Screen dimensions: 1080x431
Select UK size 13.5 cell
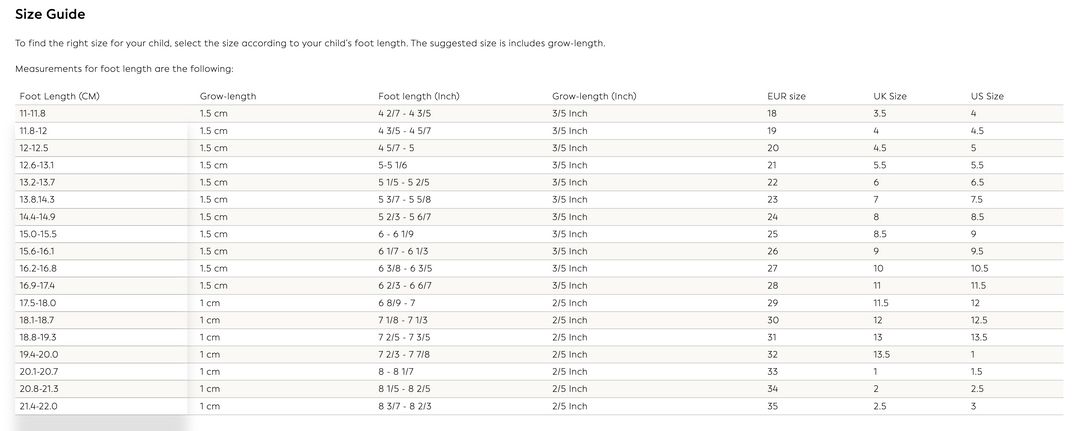pos(880,355)
